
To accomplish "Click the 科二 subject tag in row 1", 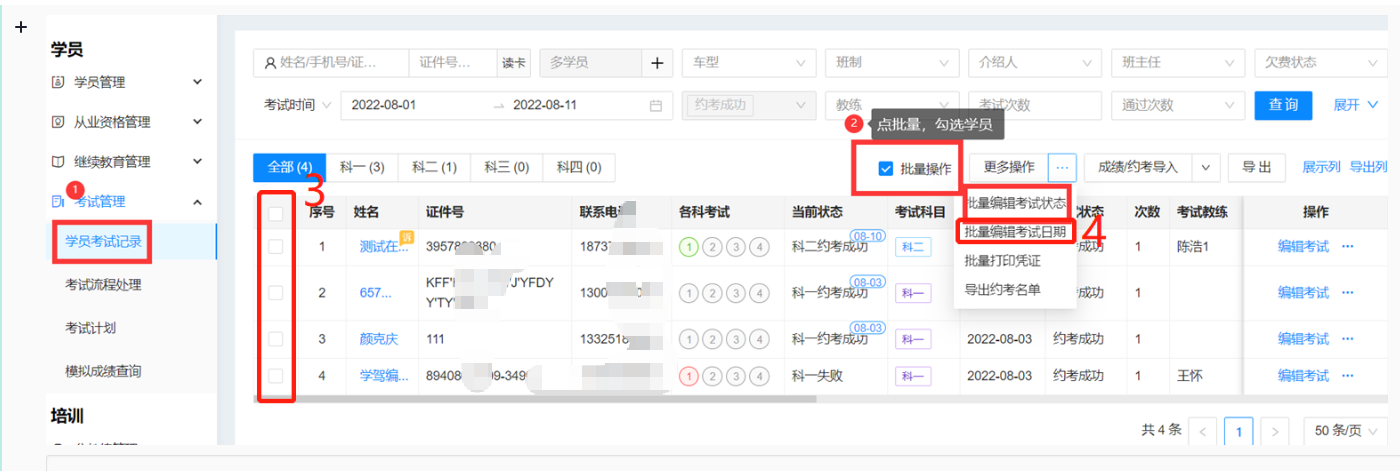I will tap(913, 247).
